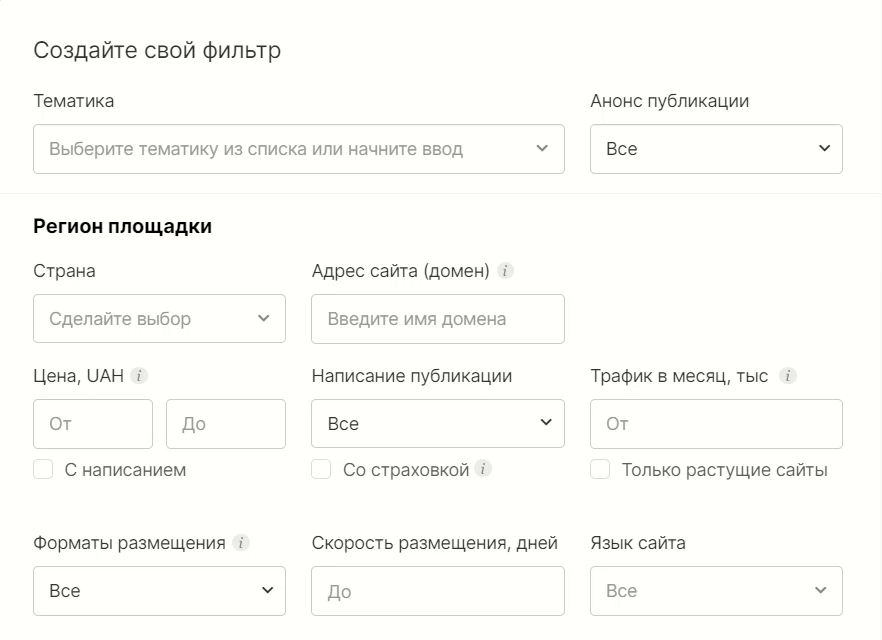Click the info icon next to Со страховкой
This screenshot has width=882, height=640.
[482, 468]
